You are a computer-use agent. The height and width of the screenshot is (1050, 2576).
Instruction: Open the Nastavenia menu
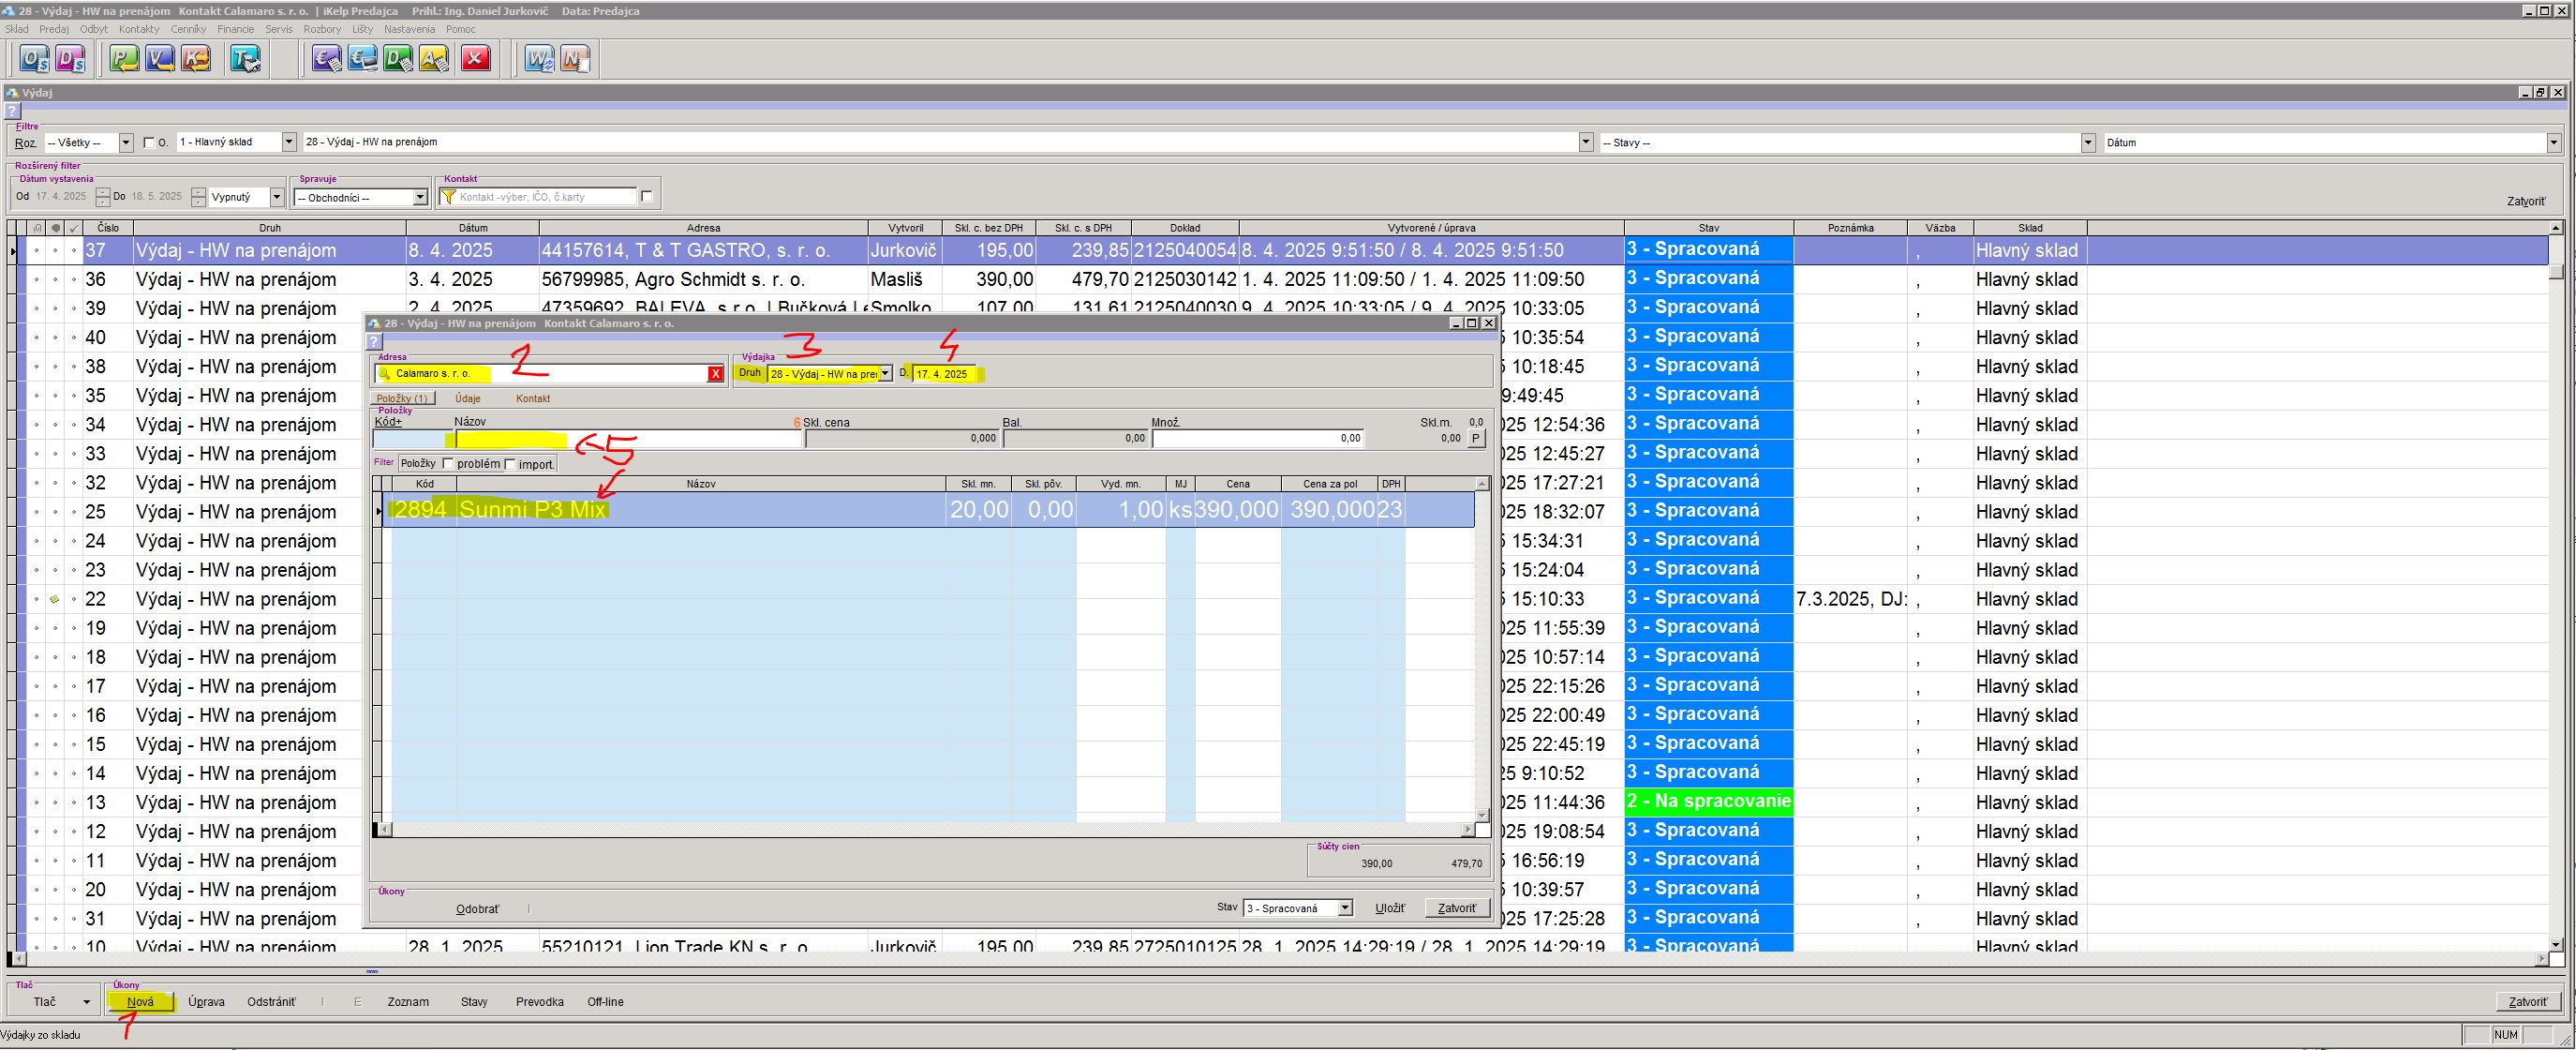[x=410, y=29]
